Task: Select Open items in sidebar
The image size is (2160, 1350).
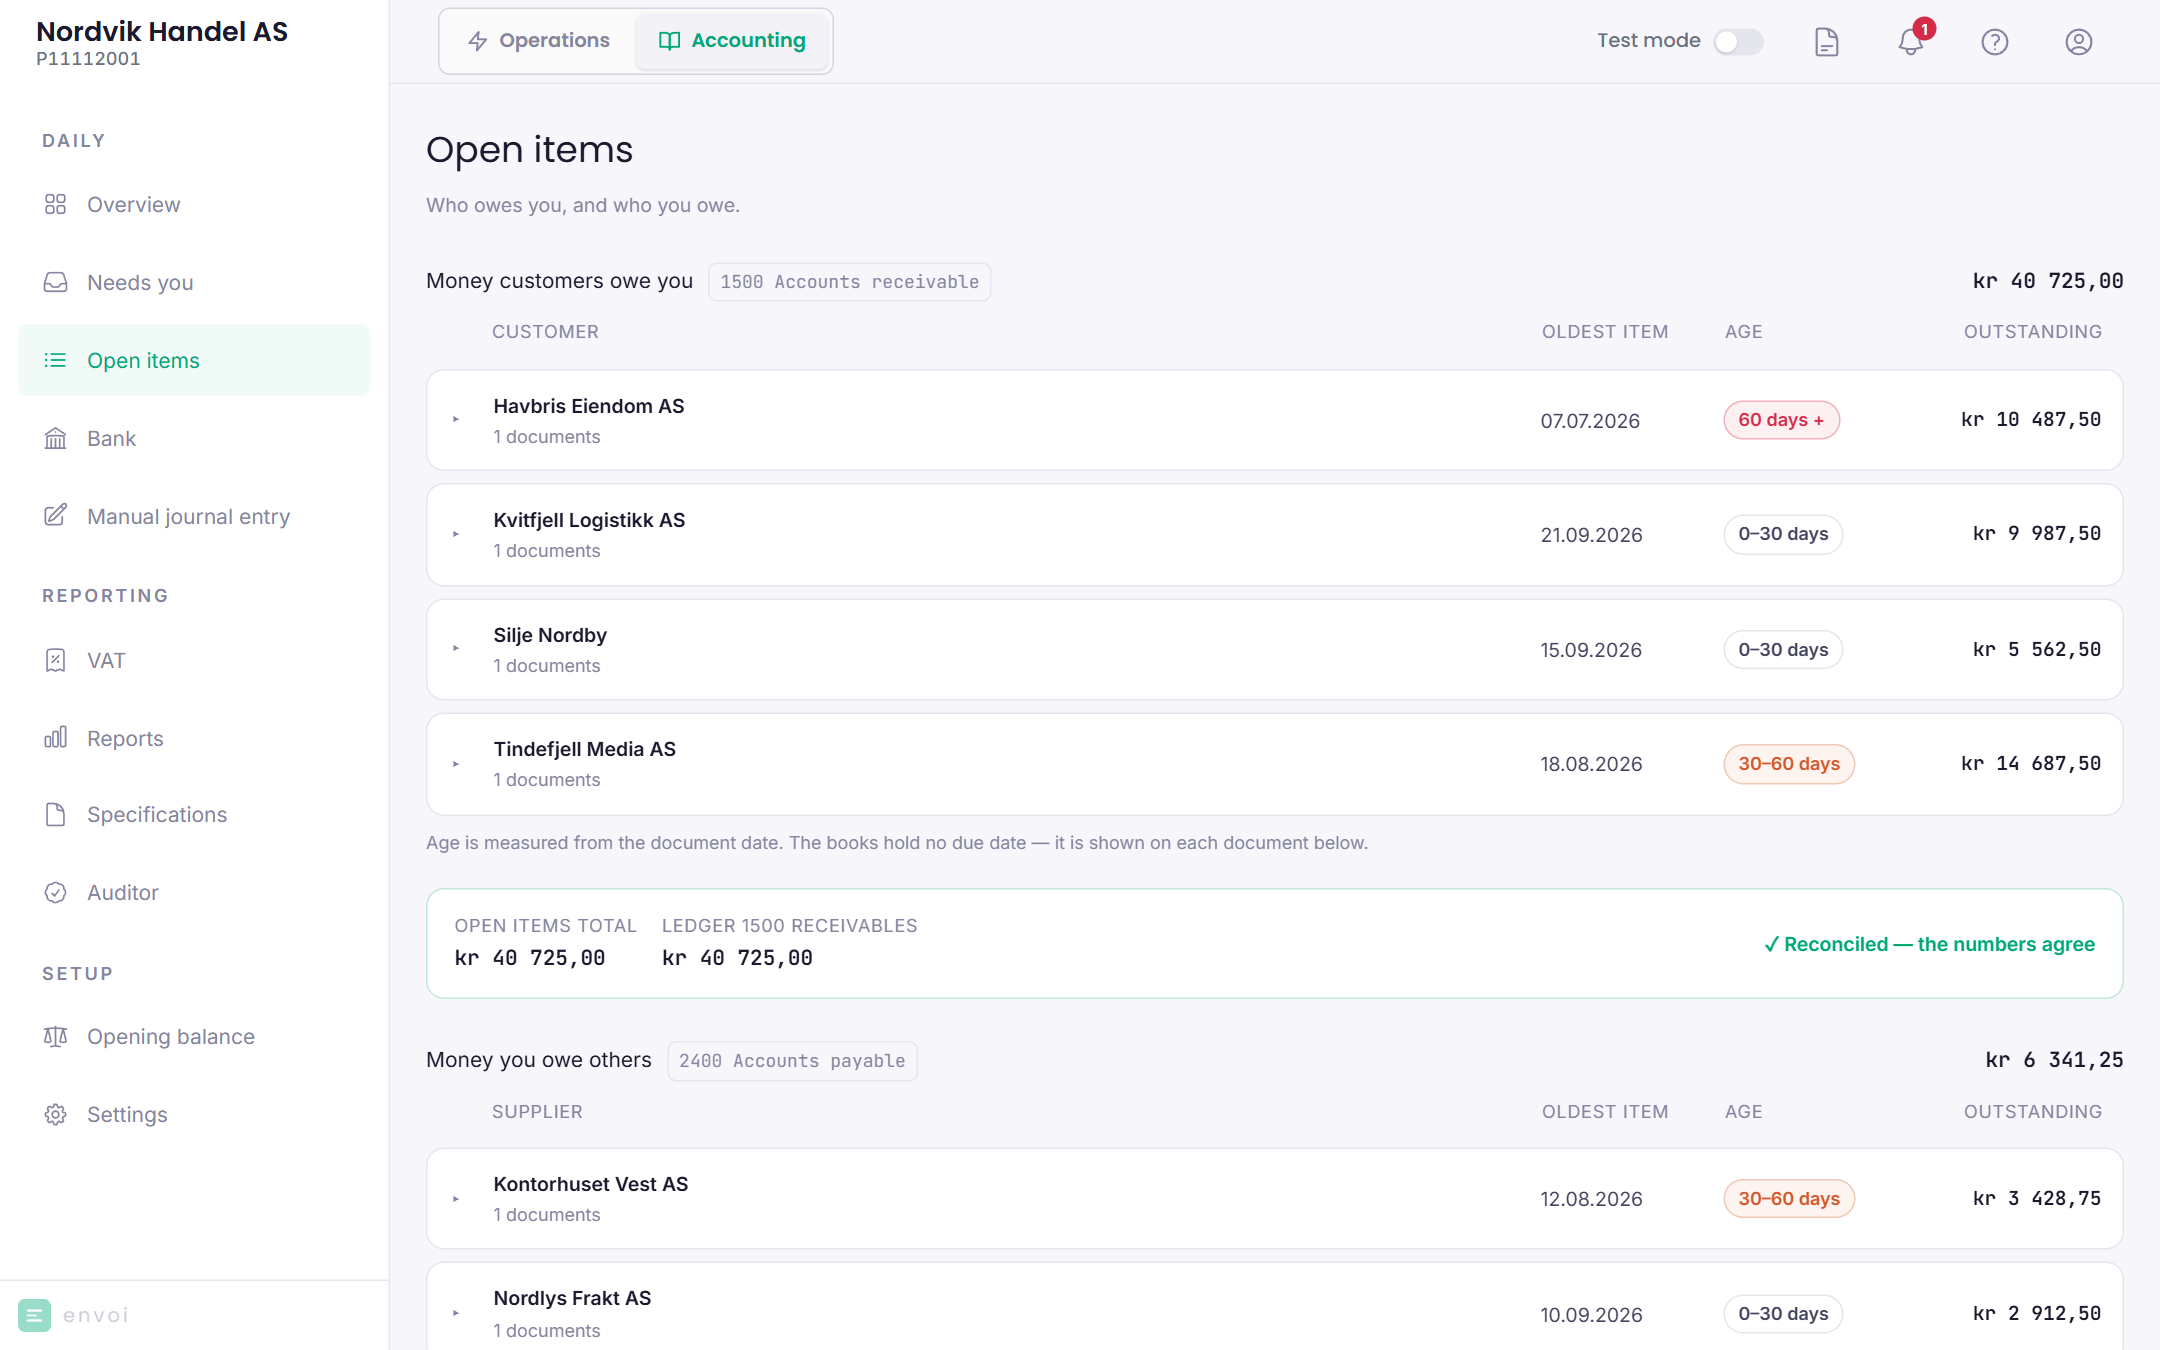Action: (194, 360)
